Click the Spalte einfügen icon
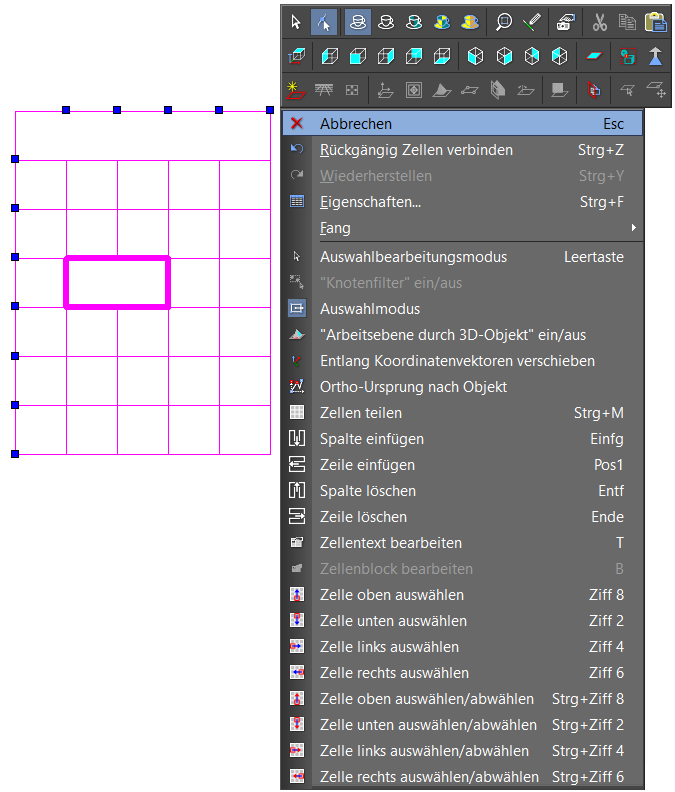This screenshot has height=792, width=675. pos(297,438)
